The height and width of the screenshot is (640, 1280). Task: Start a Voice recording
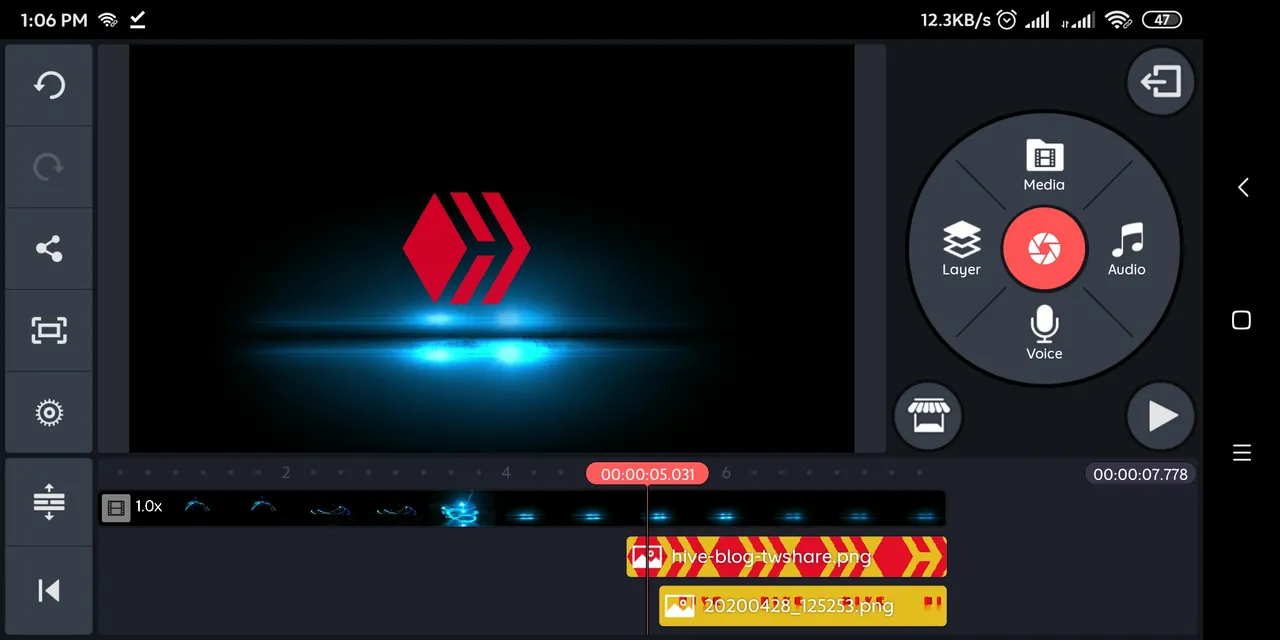tap(1044, 333)
